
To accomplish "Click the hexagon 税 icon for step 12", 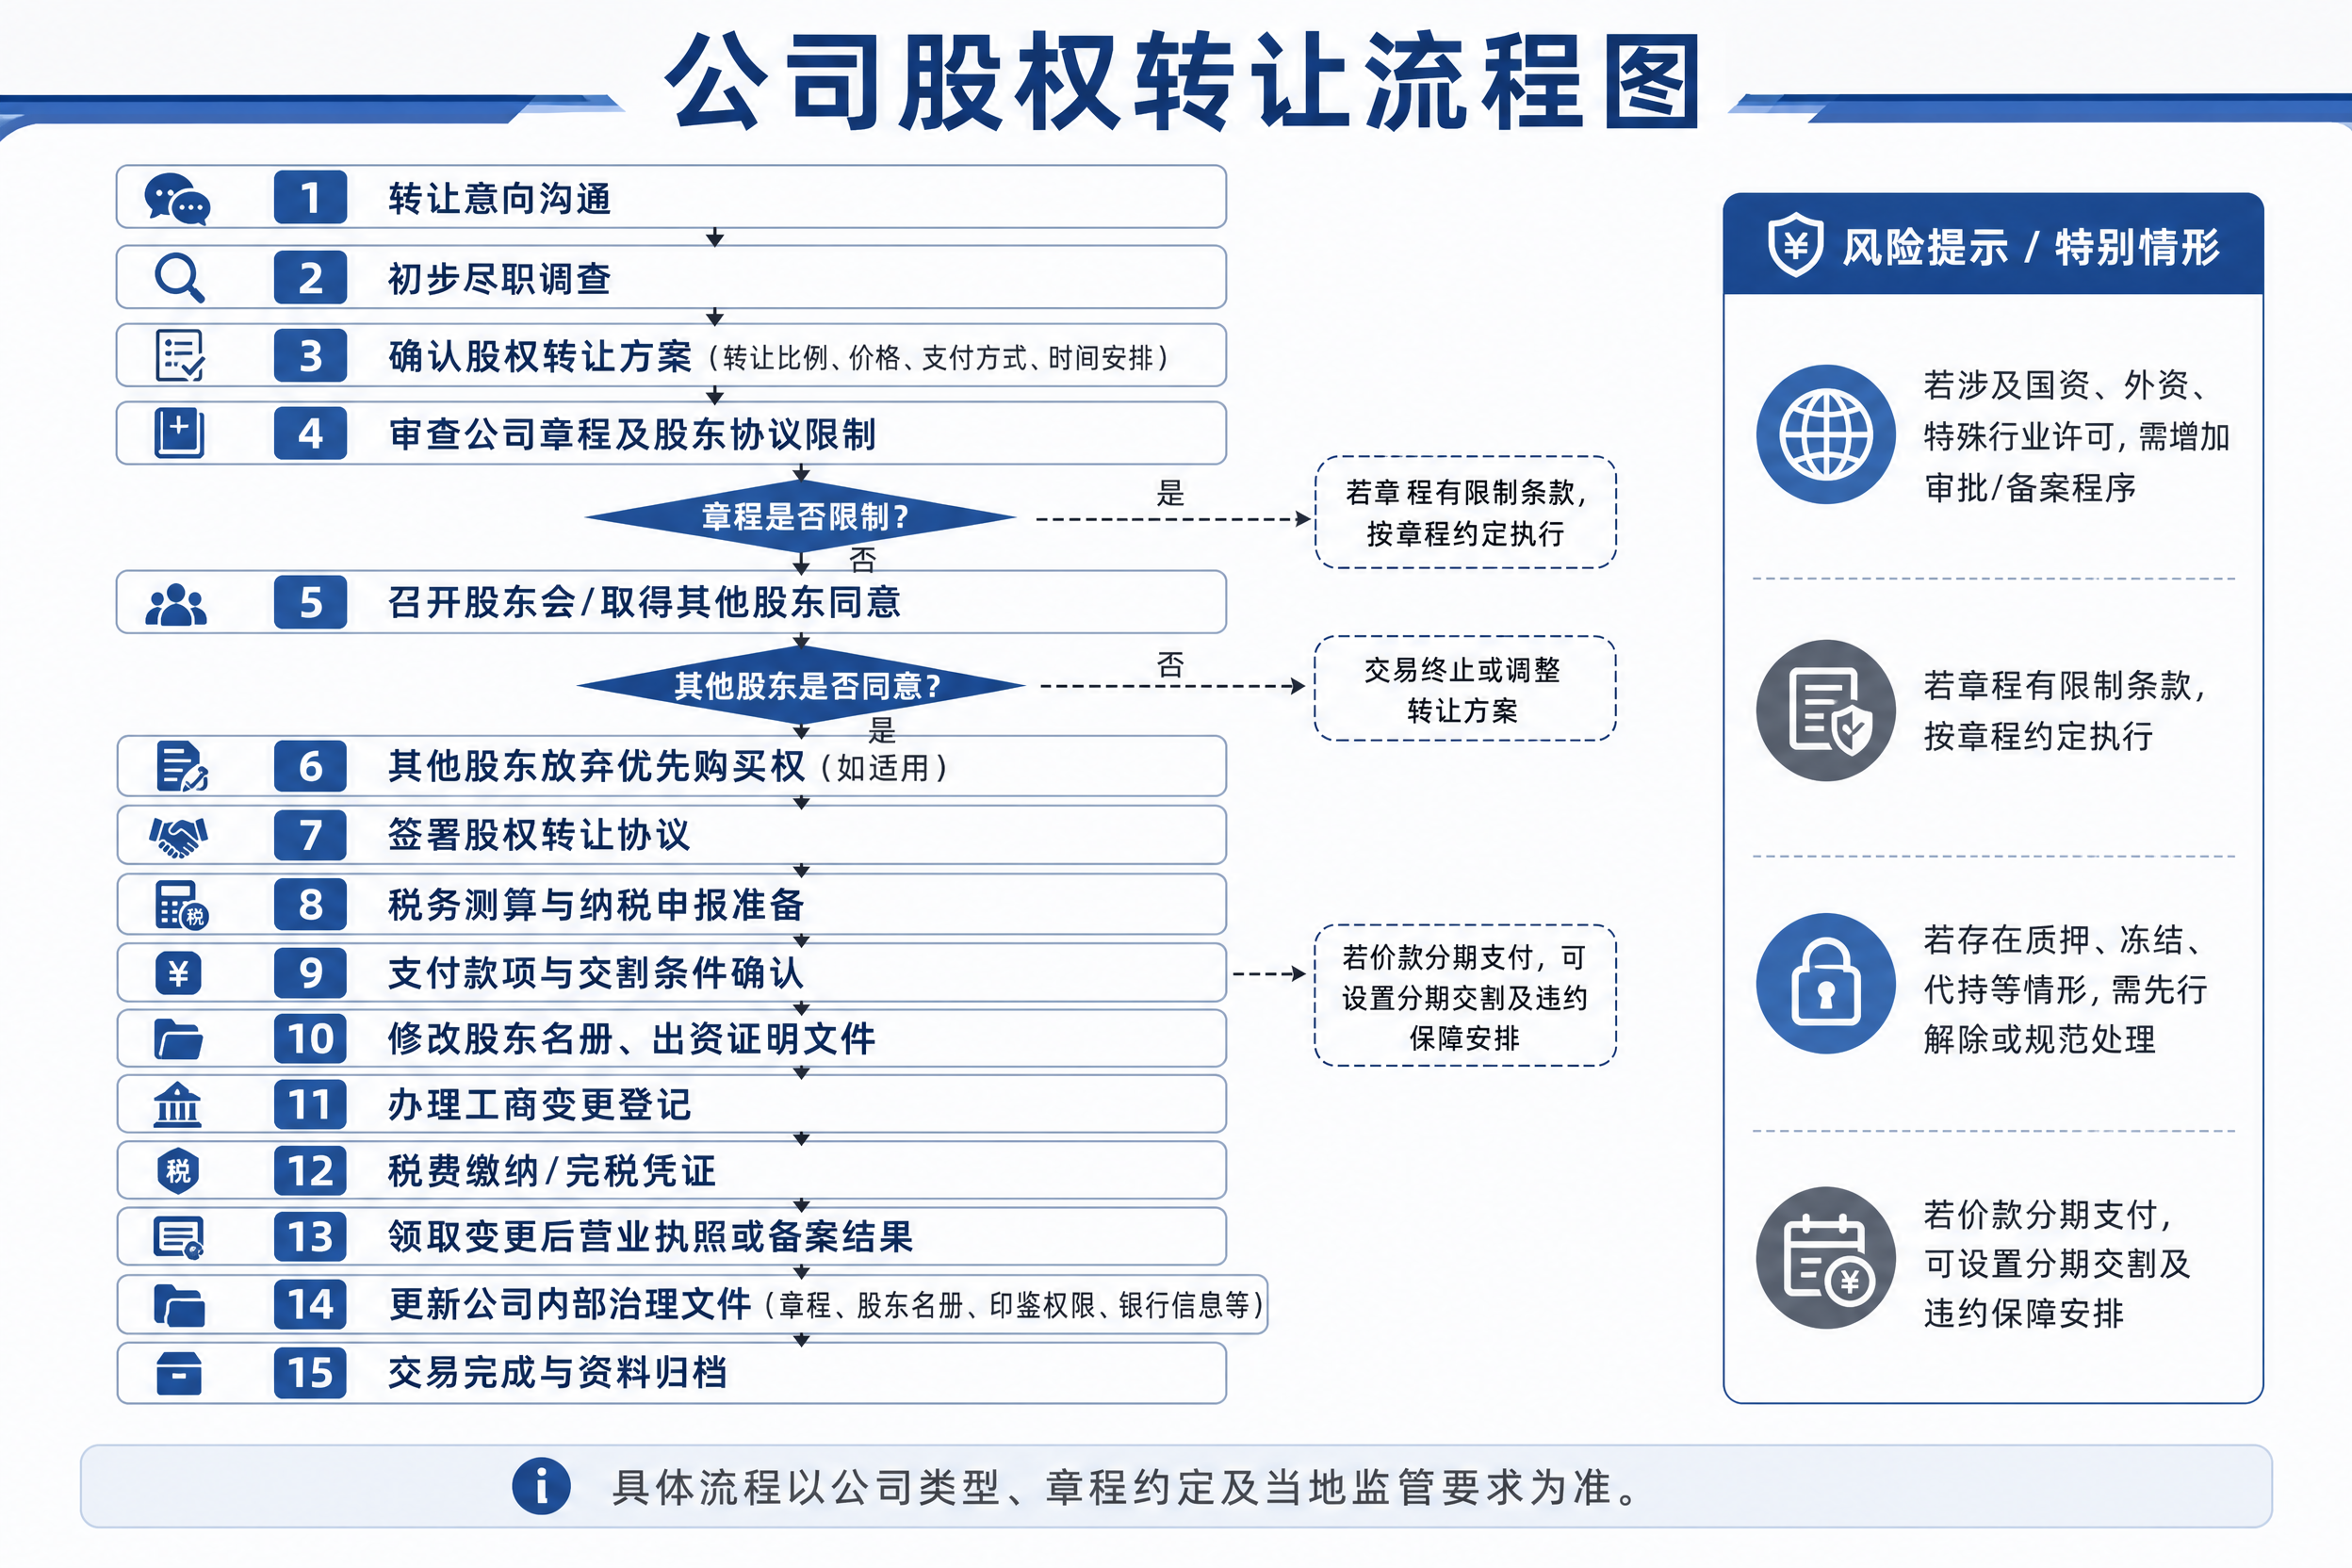I will point(178,1171).
